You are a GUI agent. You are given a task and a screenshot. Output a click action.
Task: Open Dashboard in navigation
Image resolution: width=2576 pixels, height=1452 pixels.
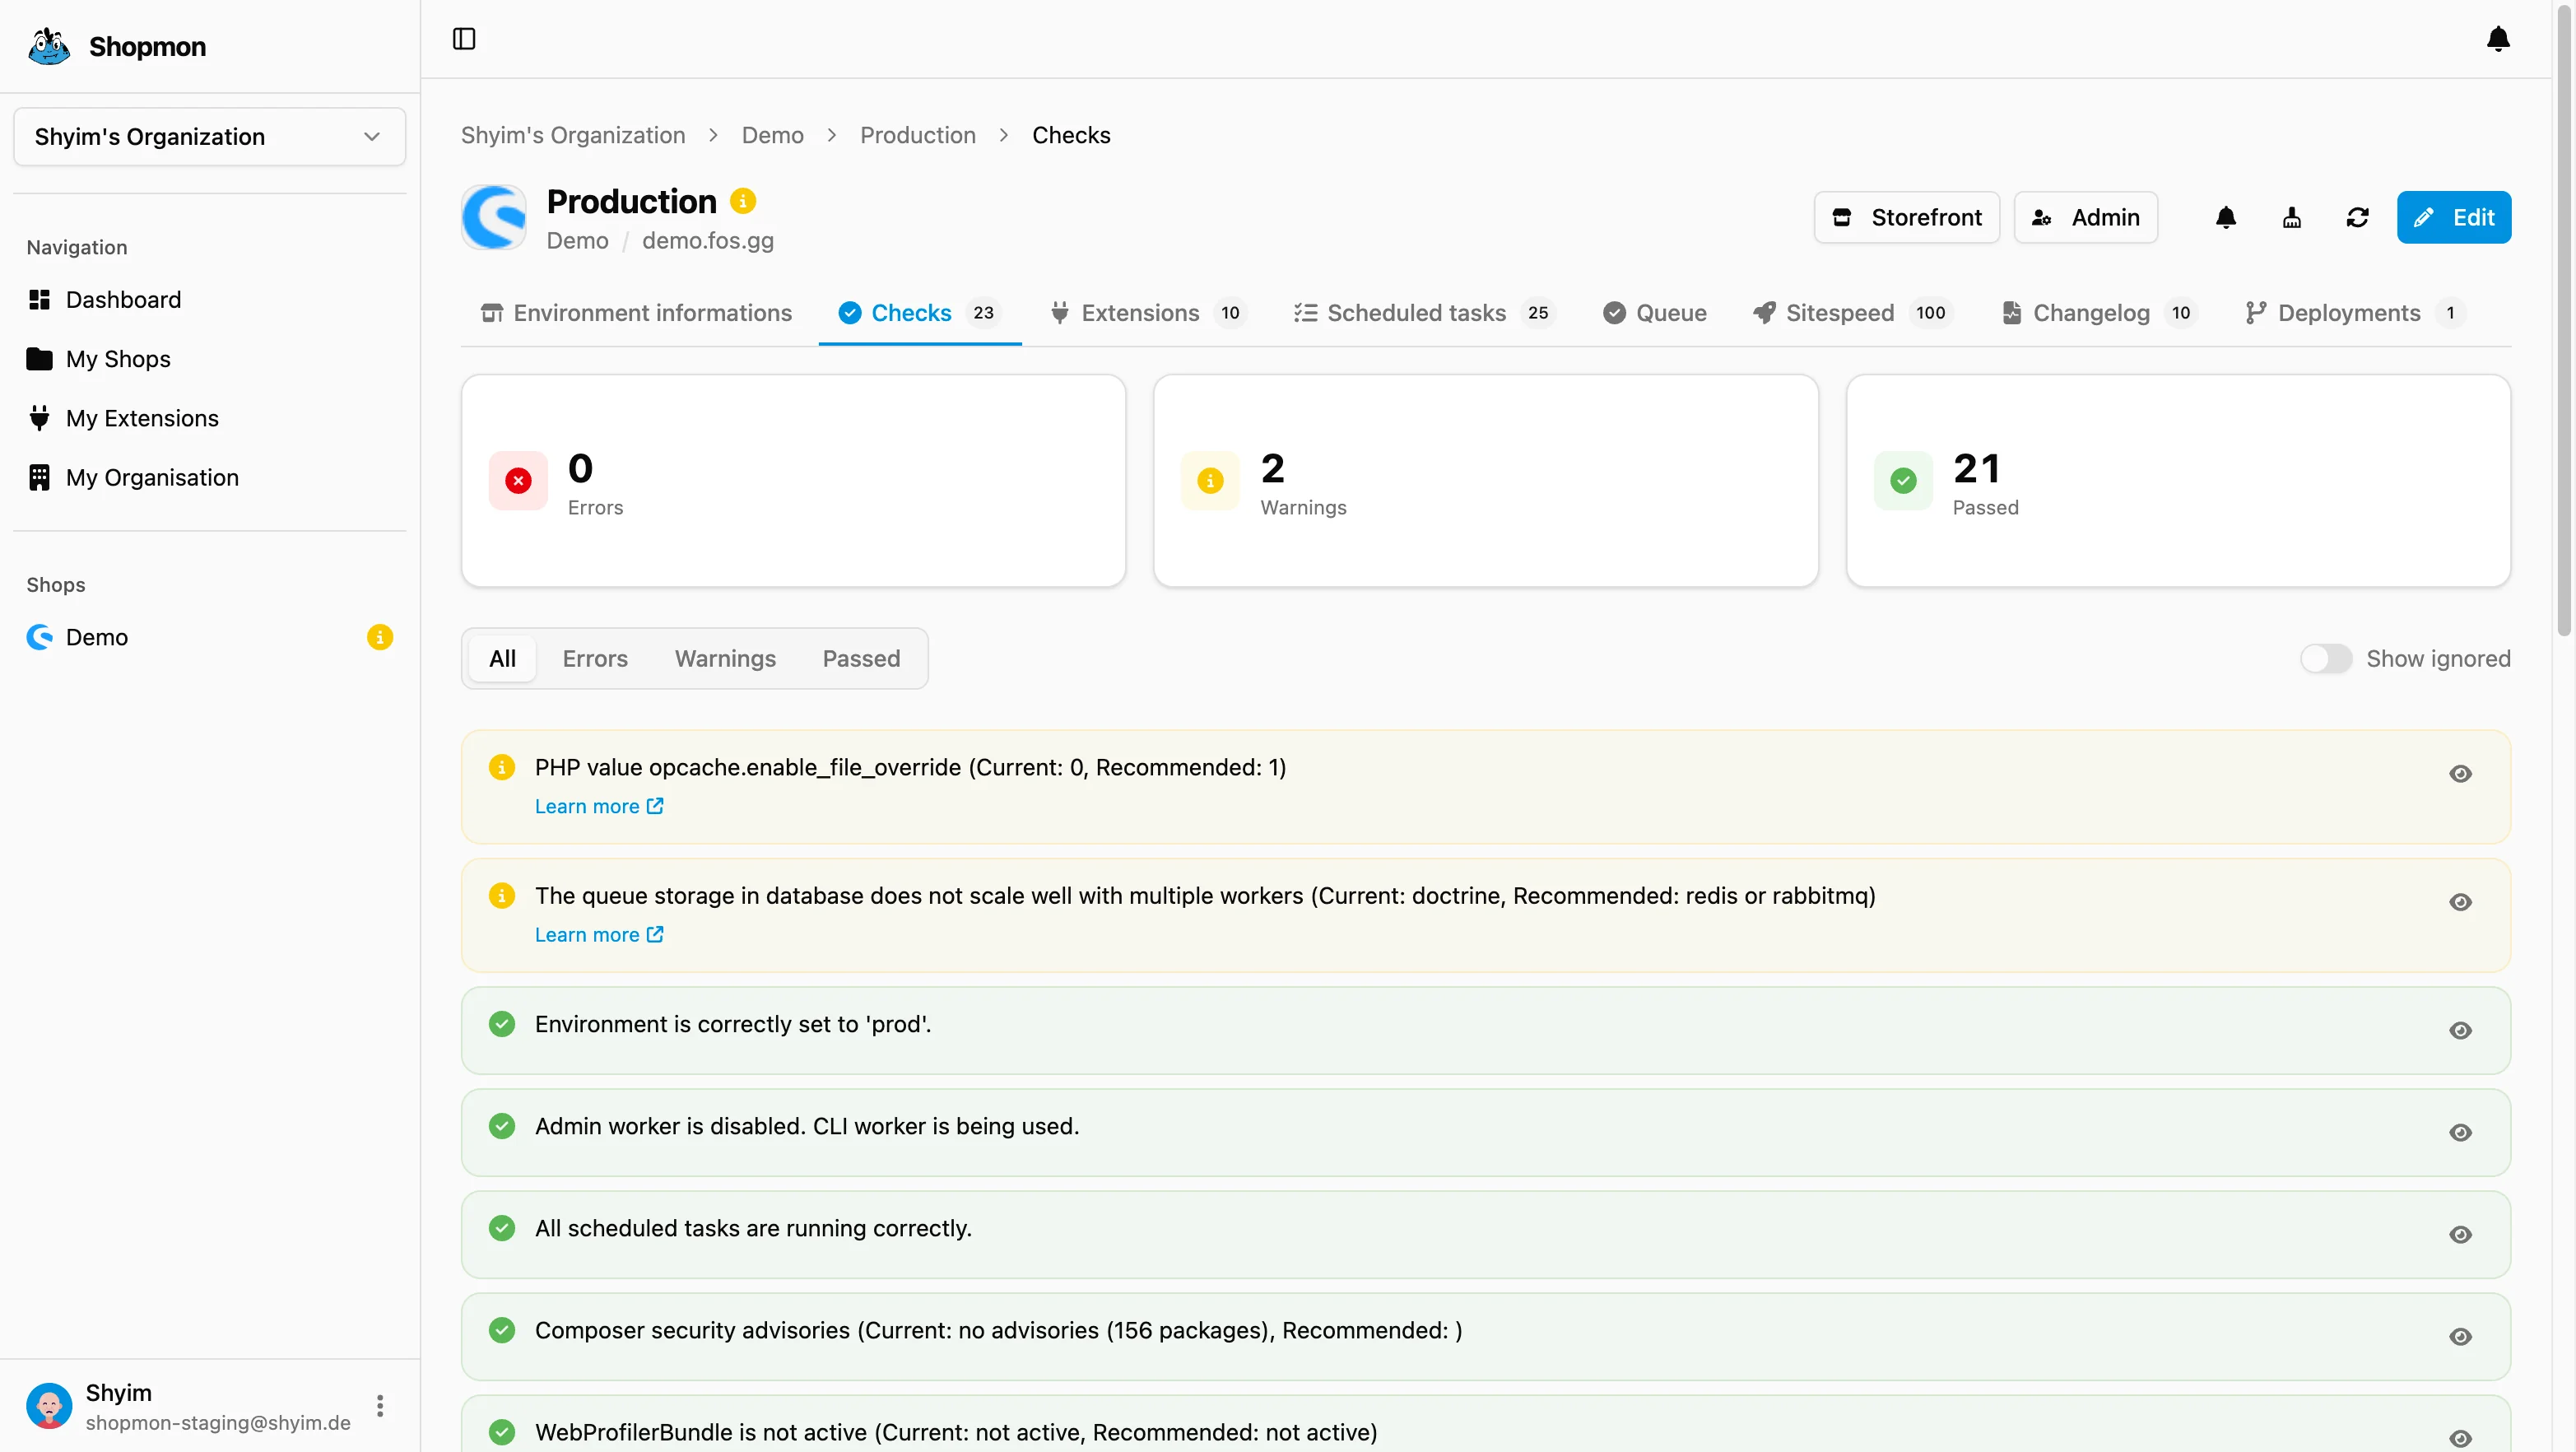click(209, 300)
